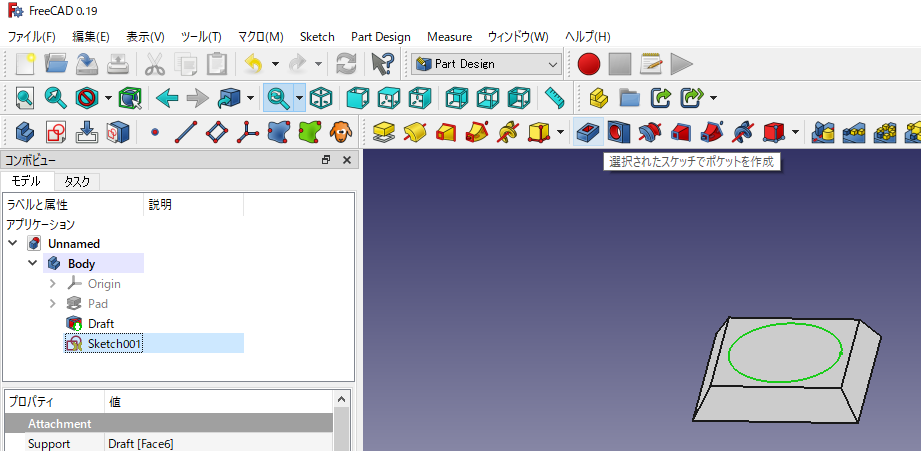
Task: Click the measure distance ruler icon
Action: (x=554, y=98)
